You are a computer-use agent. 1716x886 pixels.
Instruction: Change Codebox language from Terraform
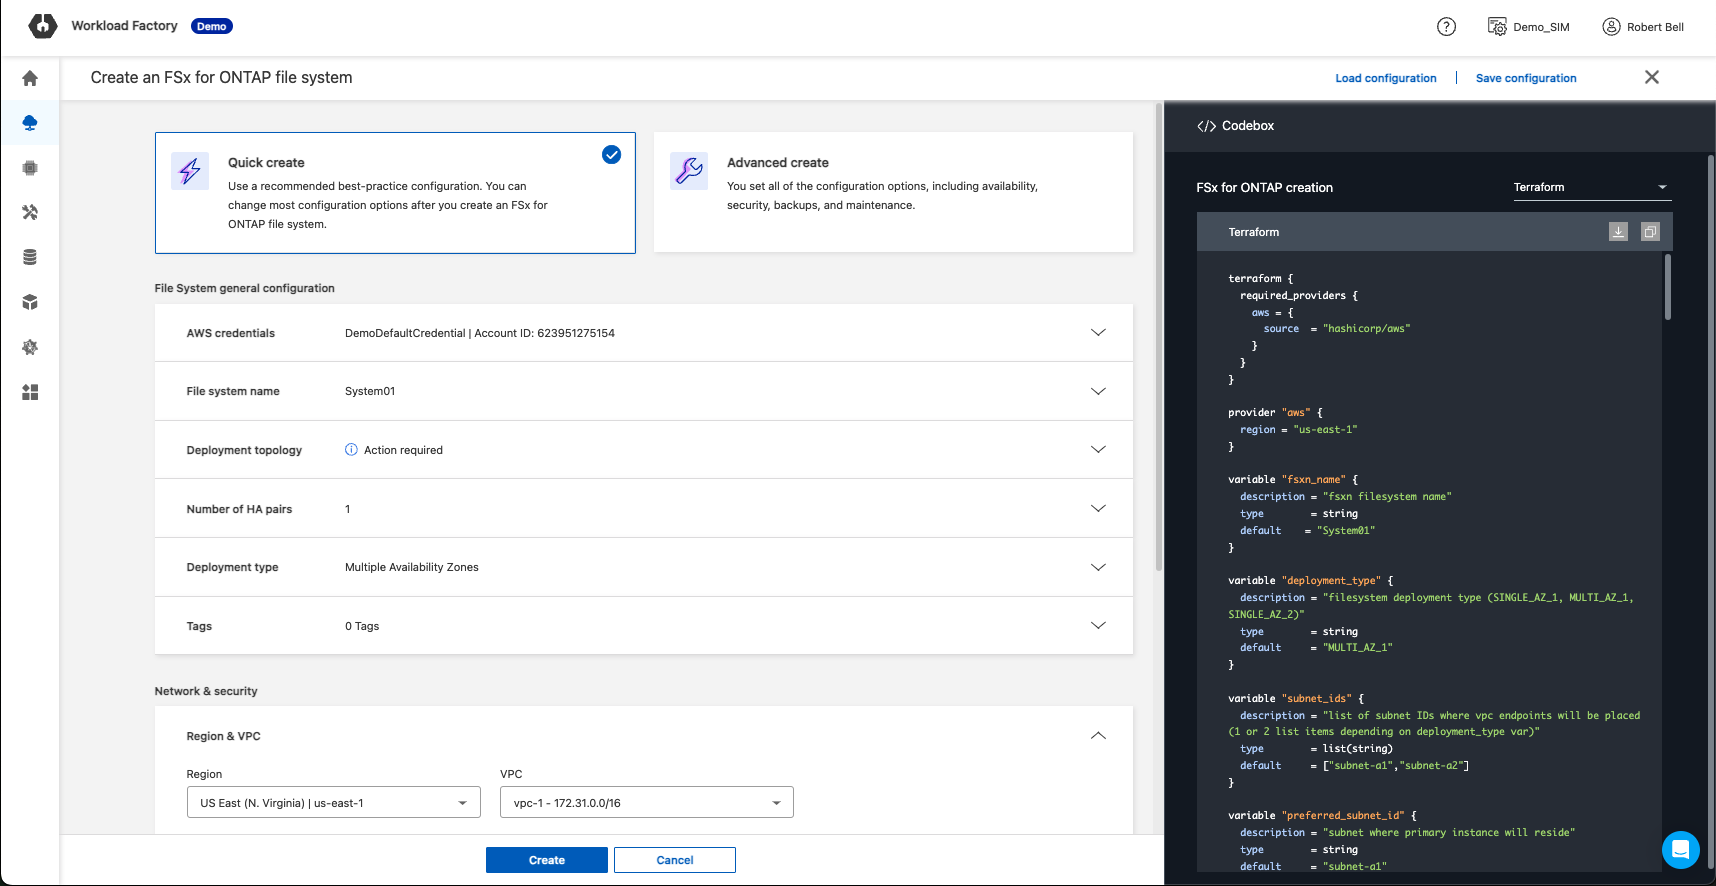(x=1590, y=187)
